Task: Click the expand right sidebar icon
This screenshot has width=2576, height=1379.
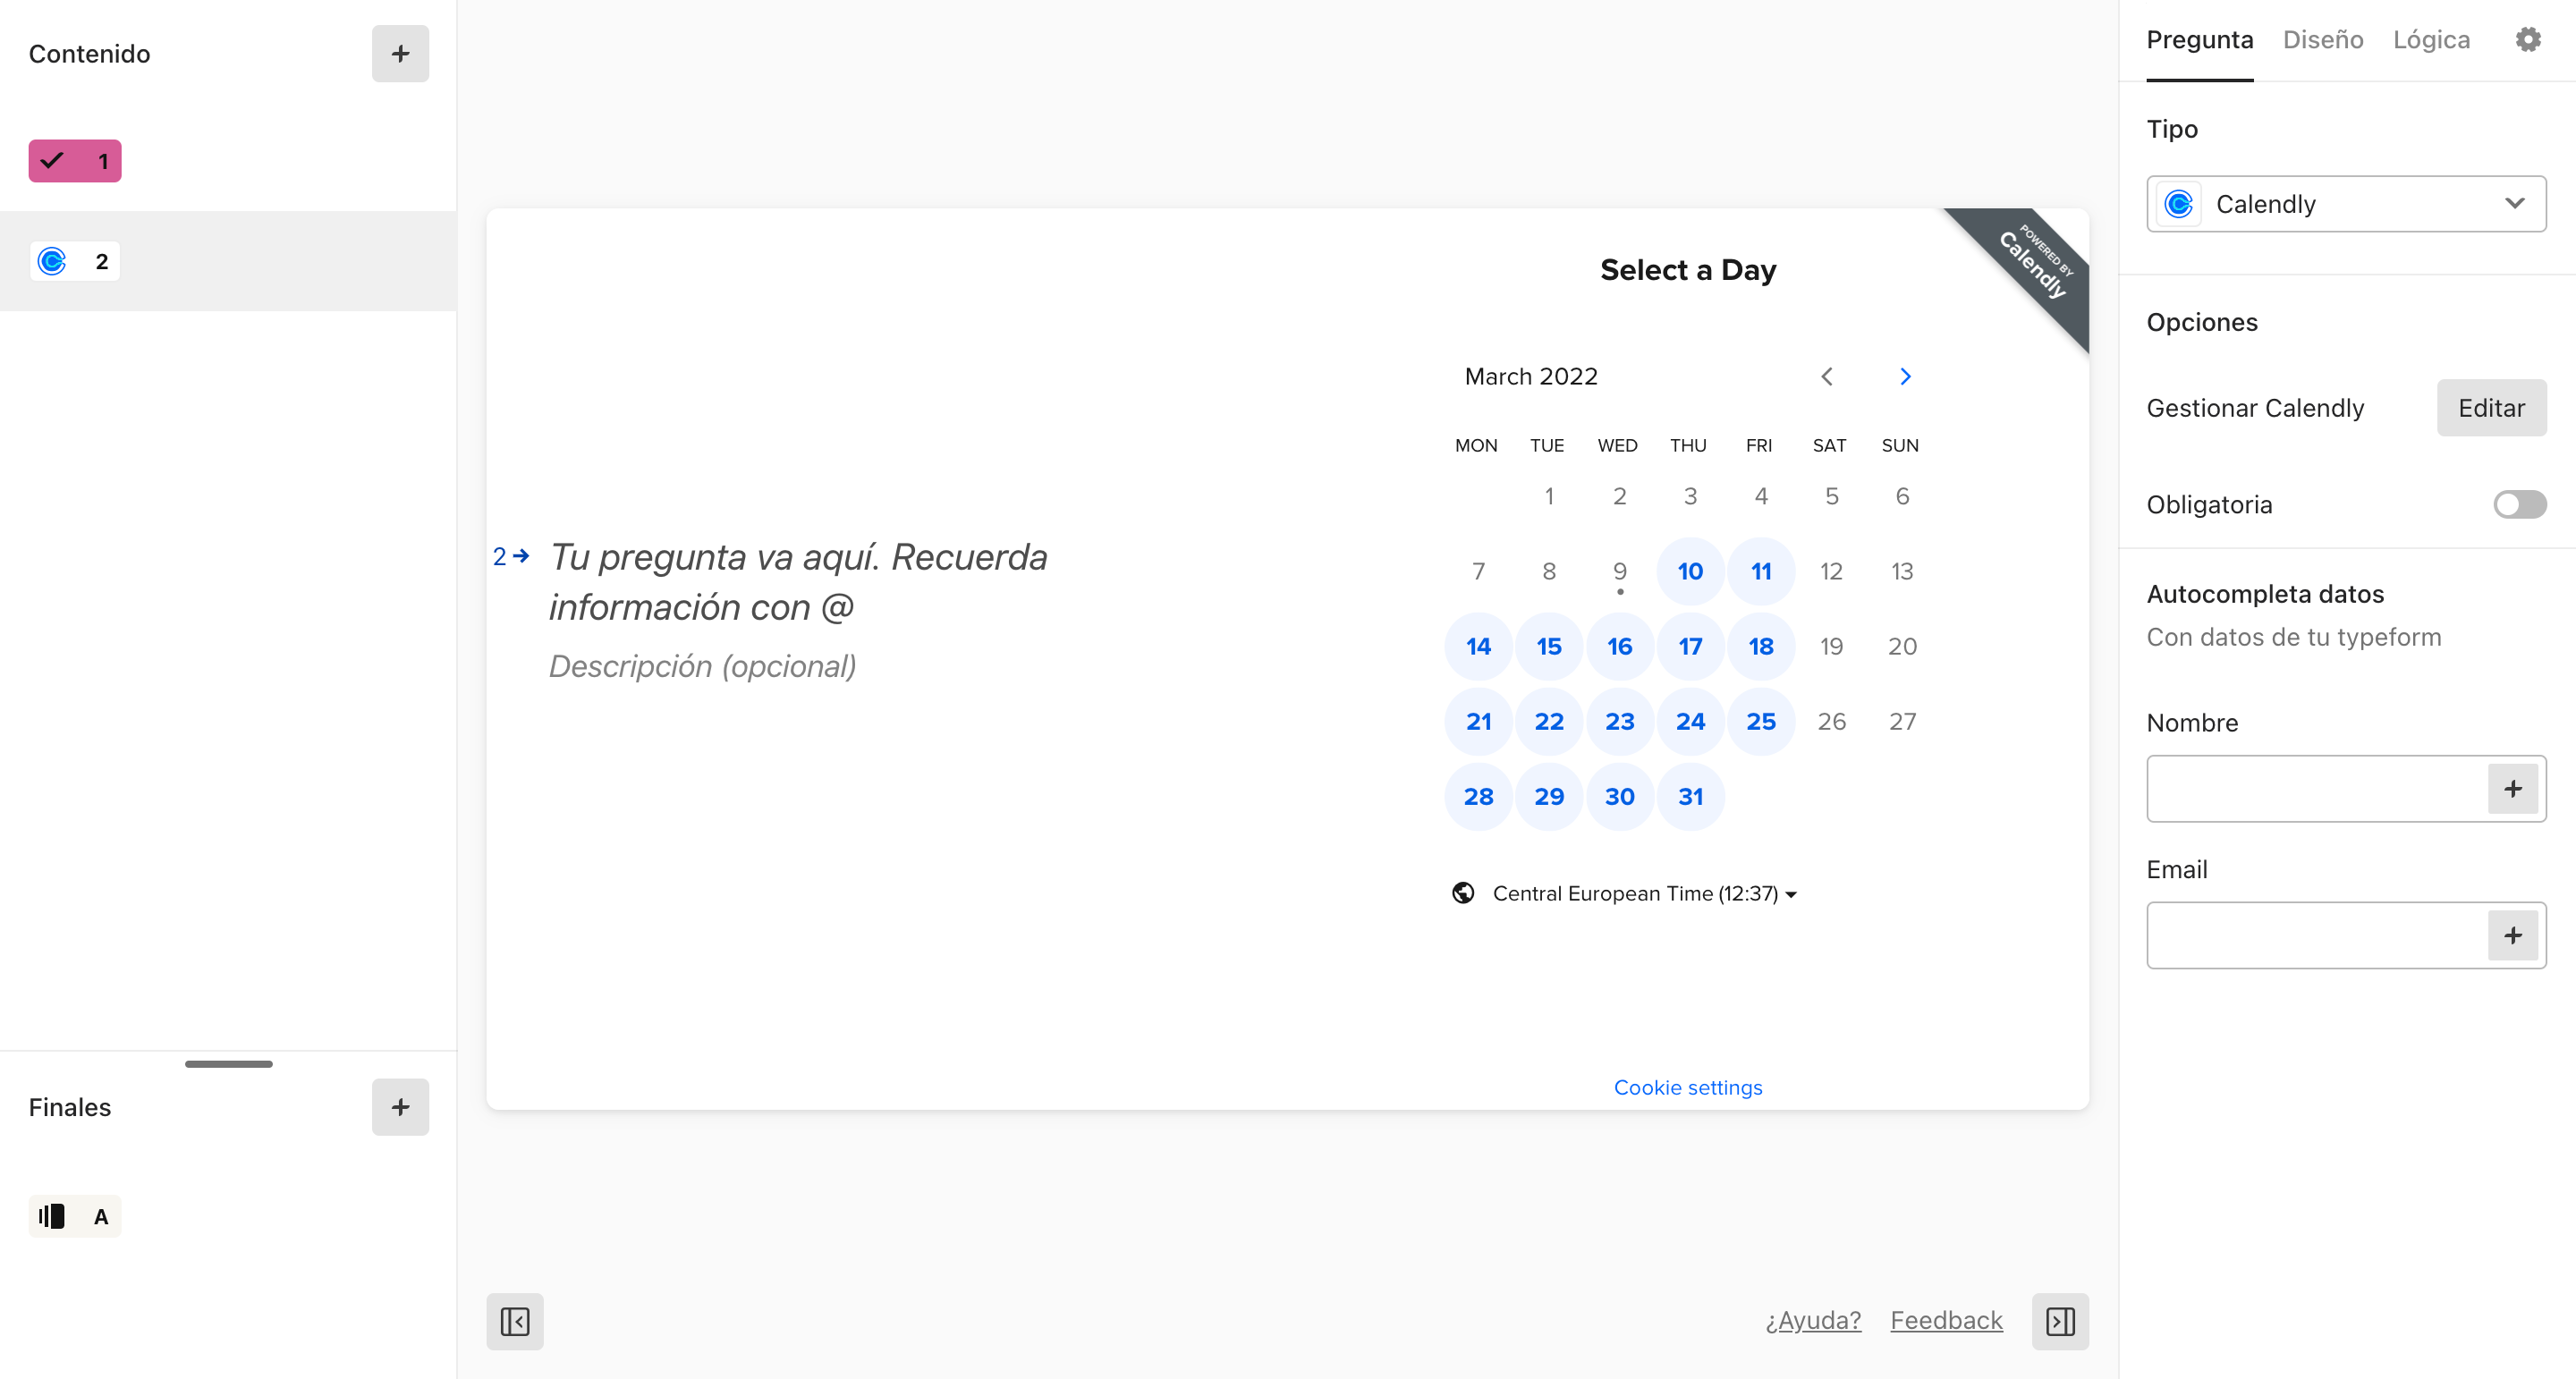Action: coord(2060,1319)
